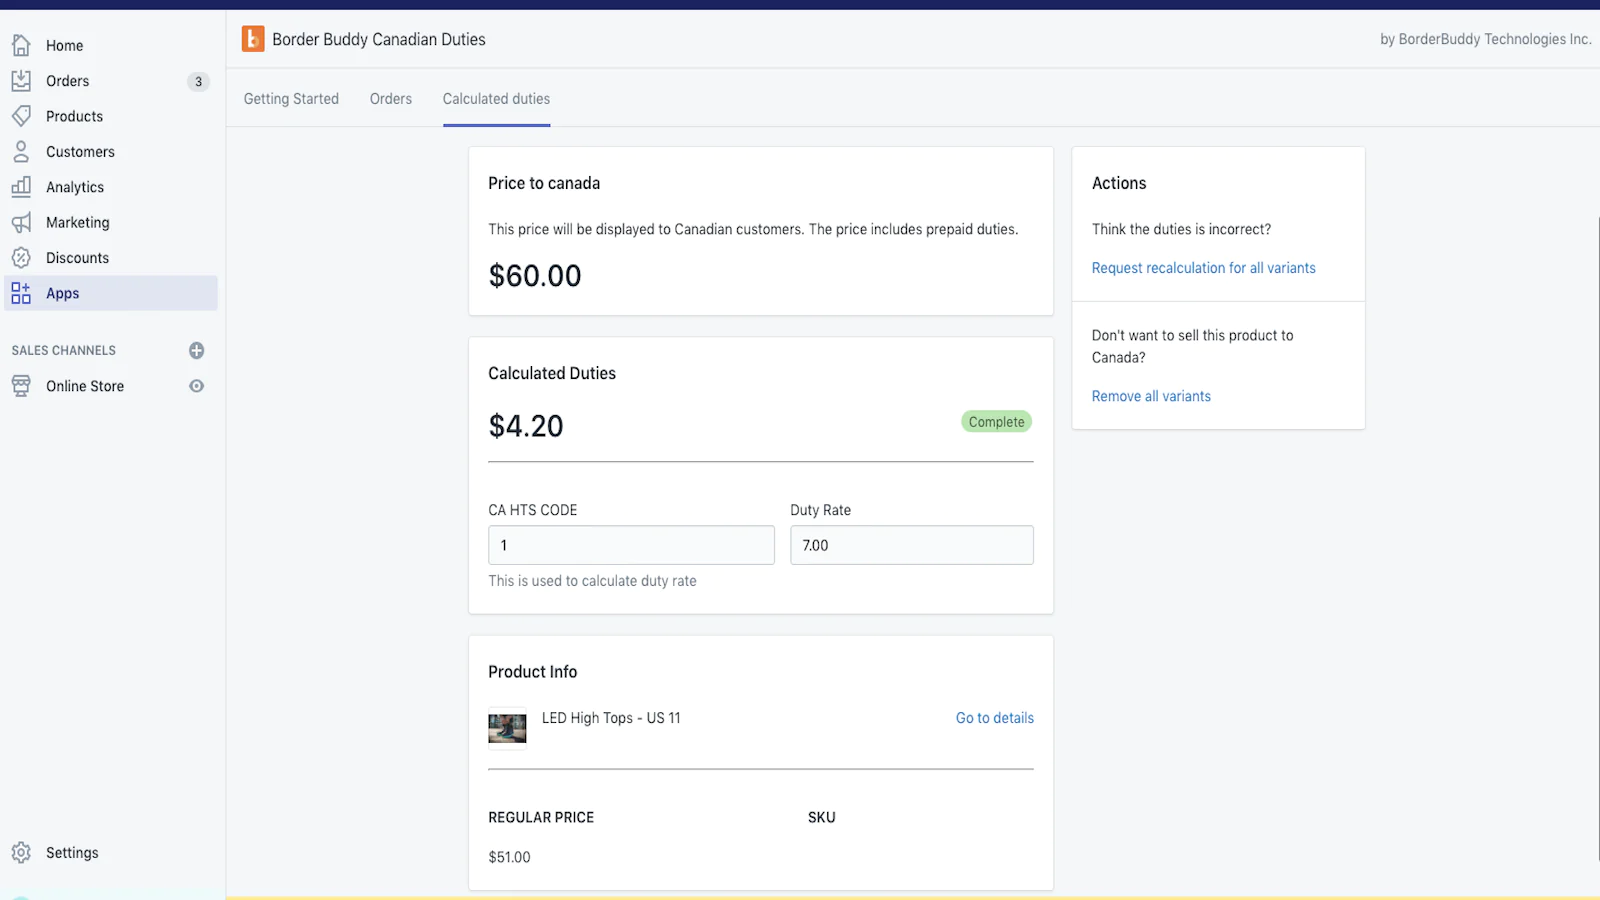Open Marketing via the megaphone icon
Image resolution: width=1600 pixels, height=900 pixels.
[x=21, y=222]
